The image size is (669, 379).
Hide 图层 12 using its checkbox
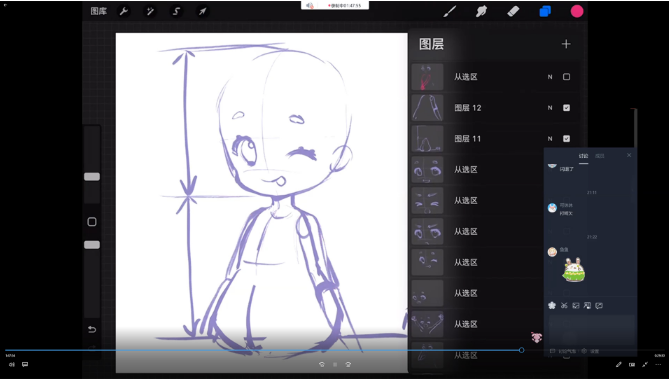(566, 108)
